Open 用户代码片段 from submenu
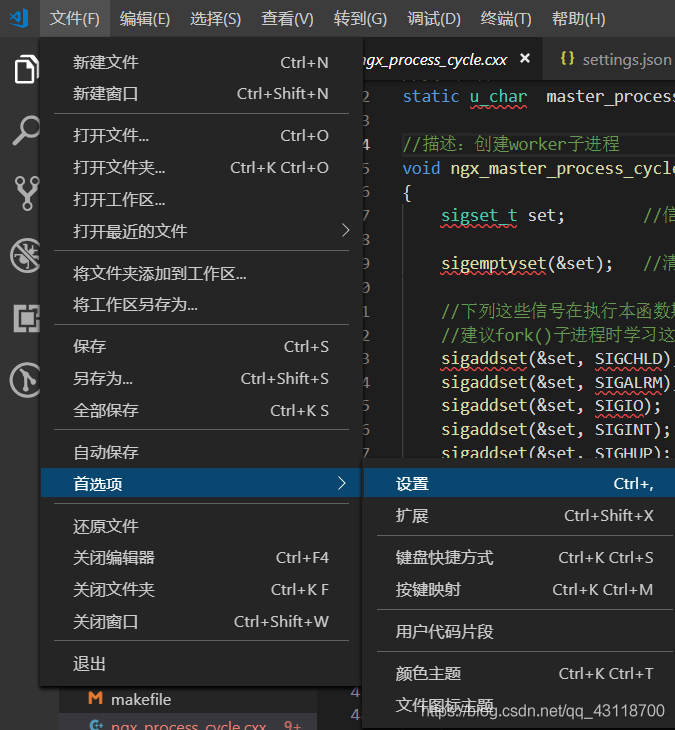The width and height of the screenshot is (675, 730). tap(519, 632)
